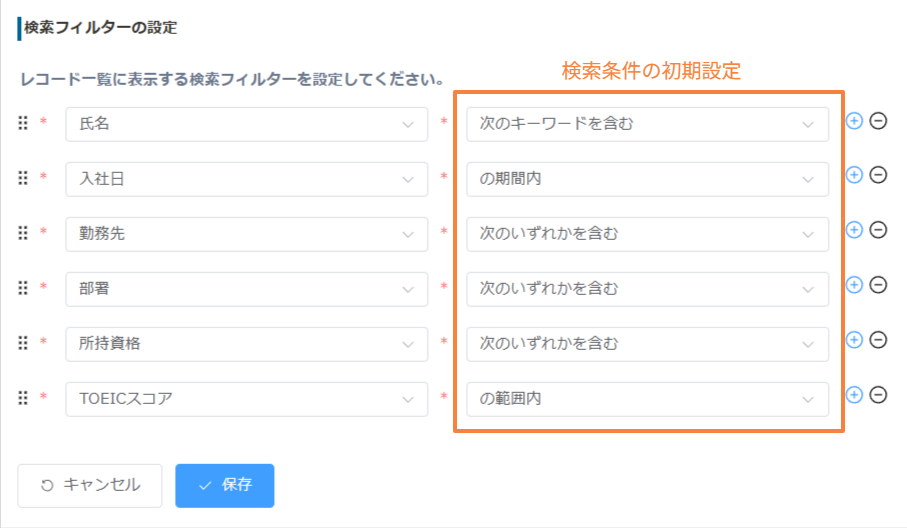This screenshot has height=528, width=907.
Task: Open the の範囲内 condition dropdown
Action: click(647, 398)
